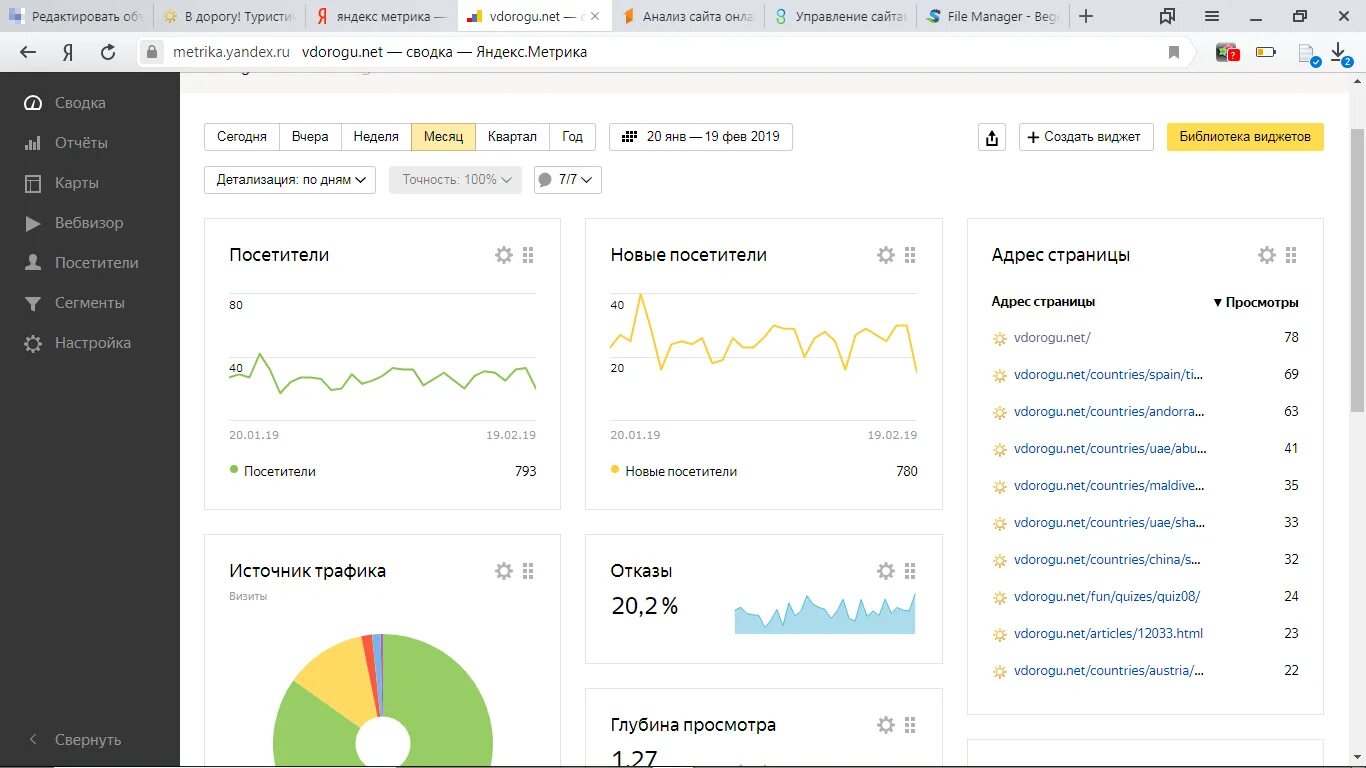Click Библиотека виджетов button
This screenshot has width=1366, height=768.
pyautogui.click(x=1245, y=137)
